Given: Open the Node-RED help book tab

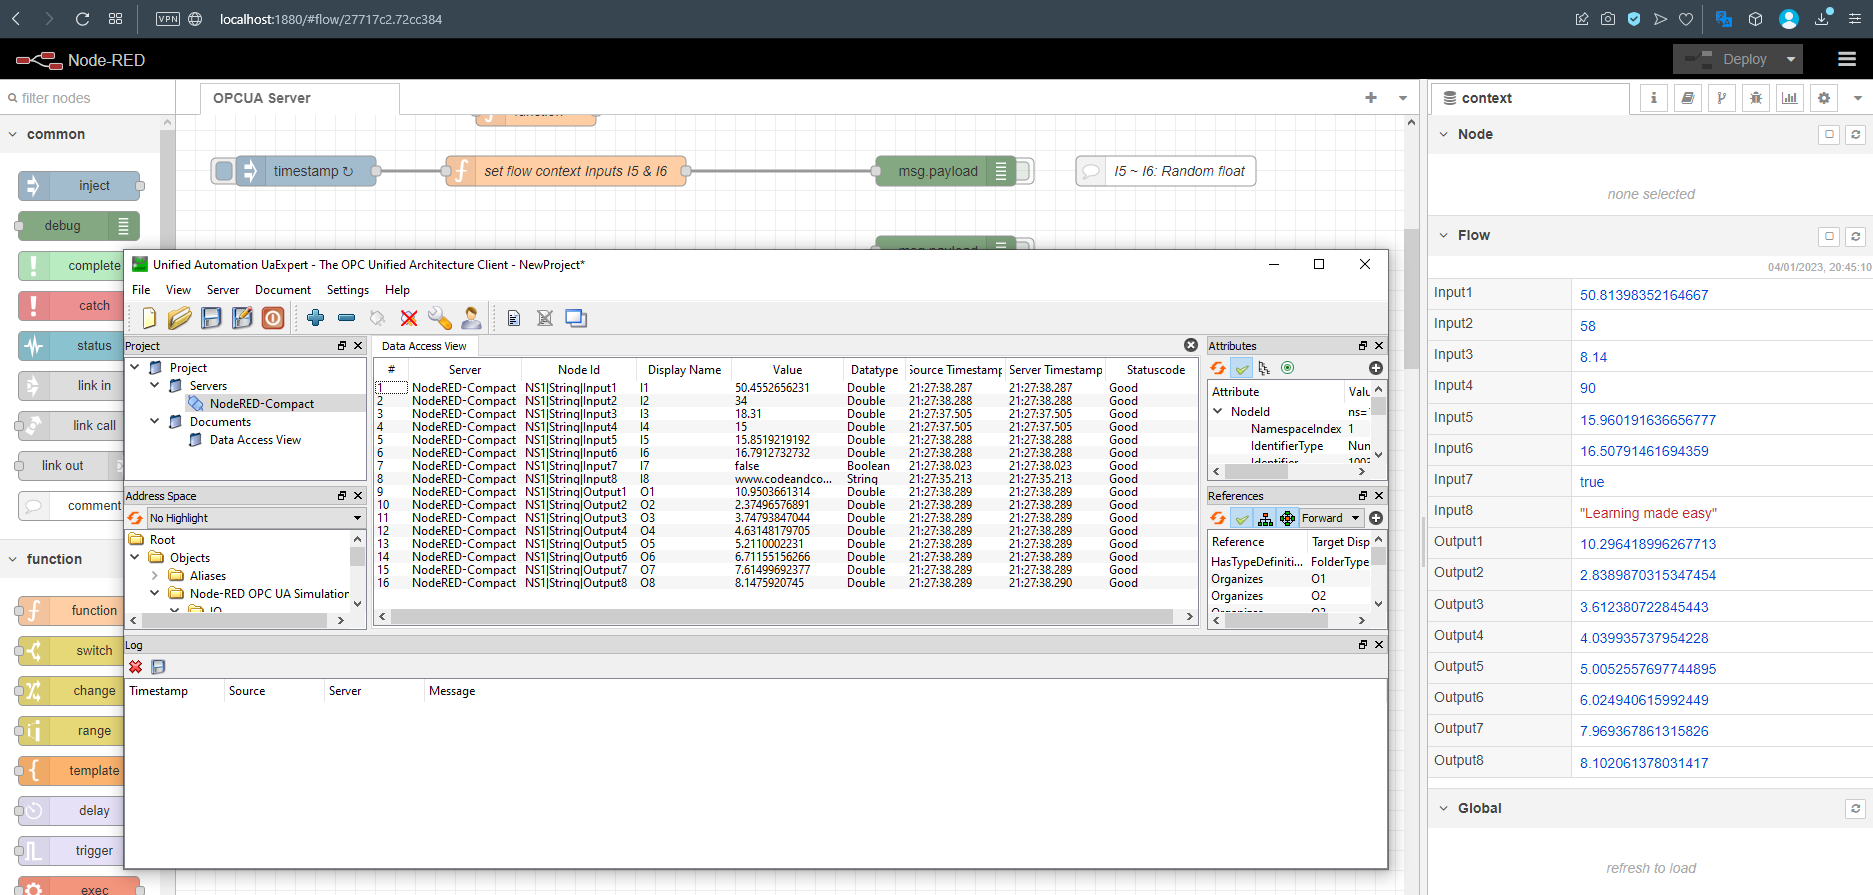Looking at the screenshot, I should point(1687,98).
